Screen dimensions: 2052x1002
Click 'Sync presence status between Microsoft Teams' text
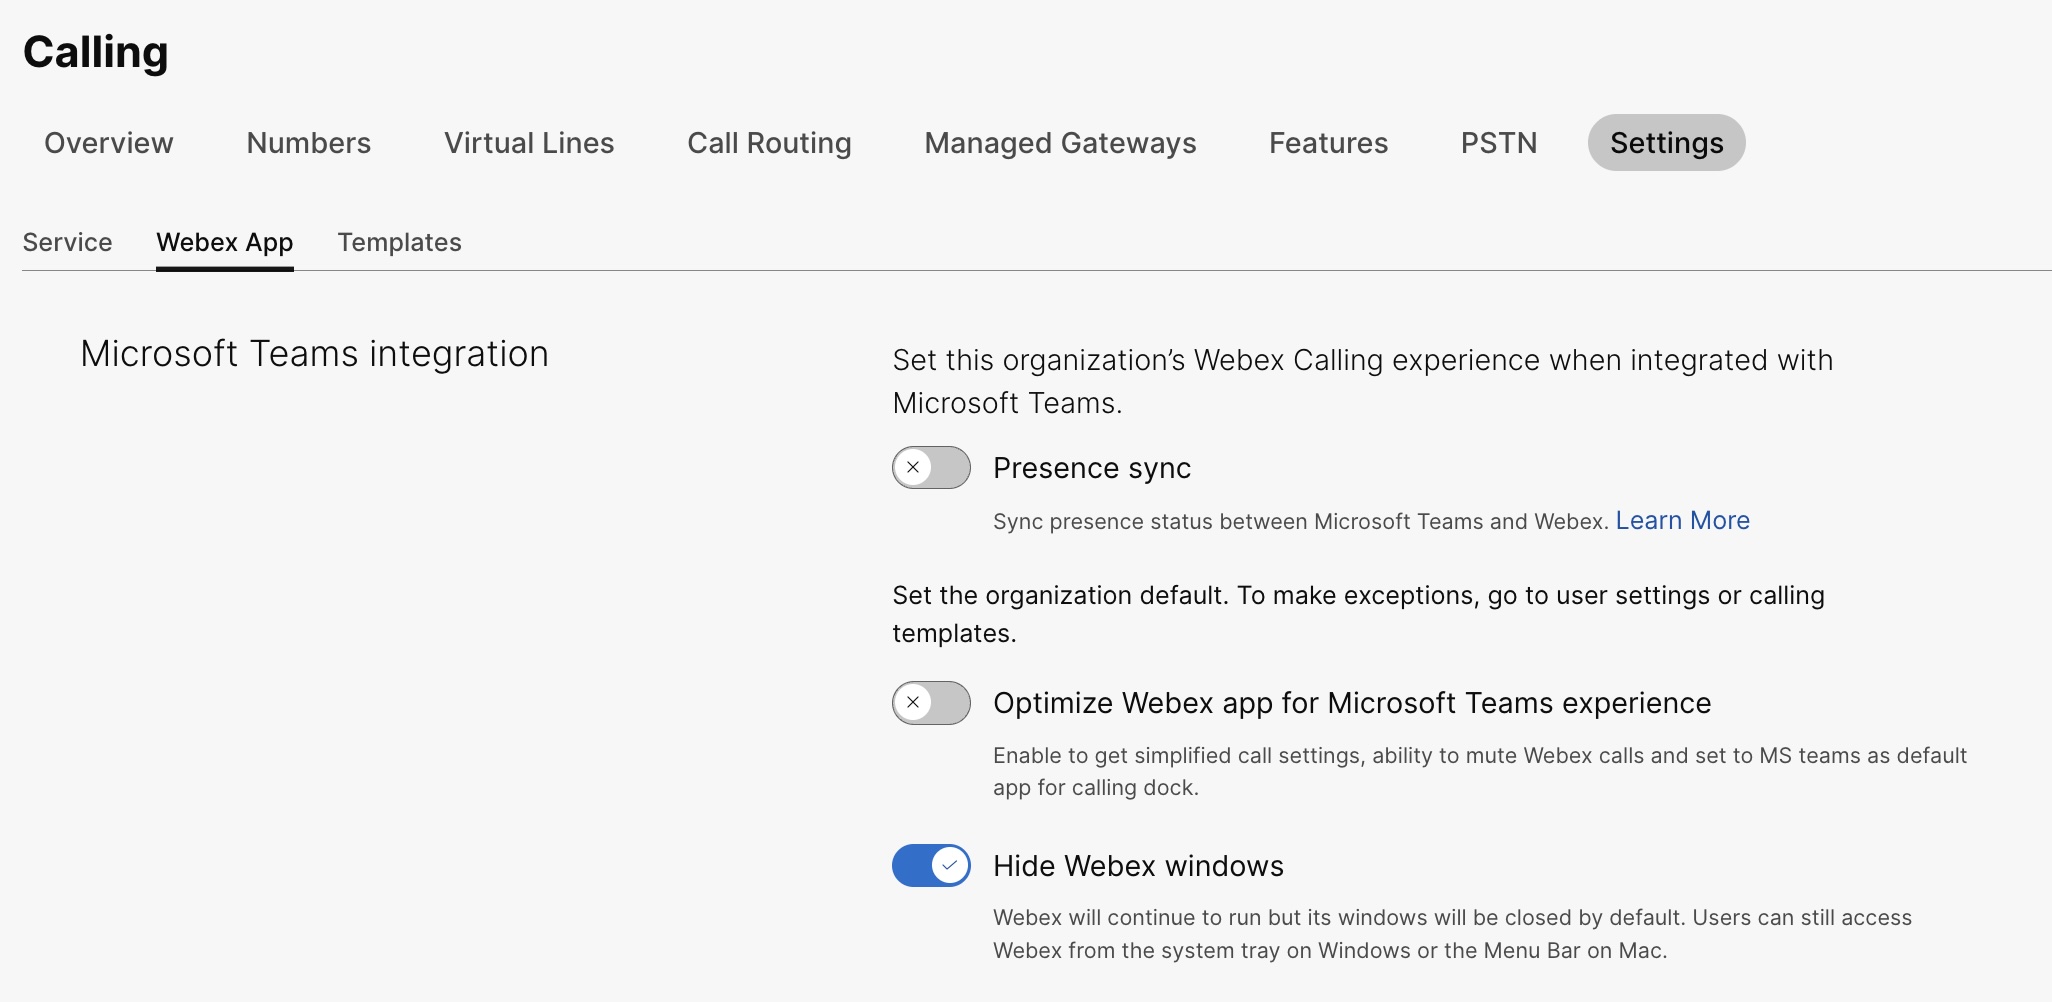pyautogui.click(x=1300, y=522)
